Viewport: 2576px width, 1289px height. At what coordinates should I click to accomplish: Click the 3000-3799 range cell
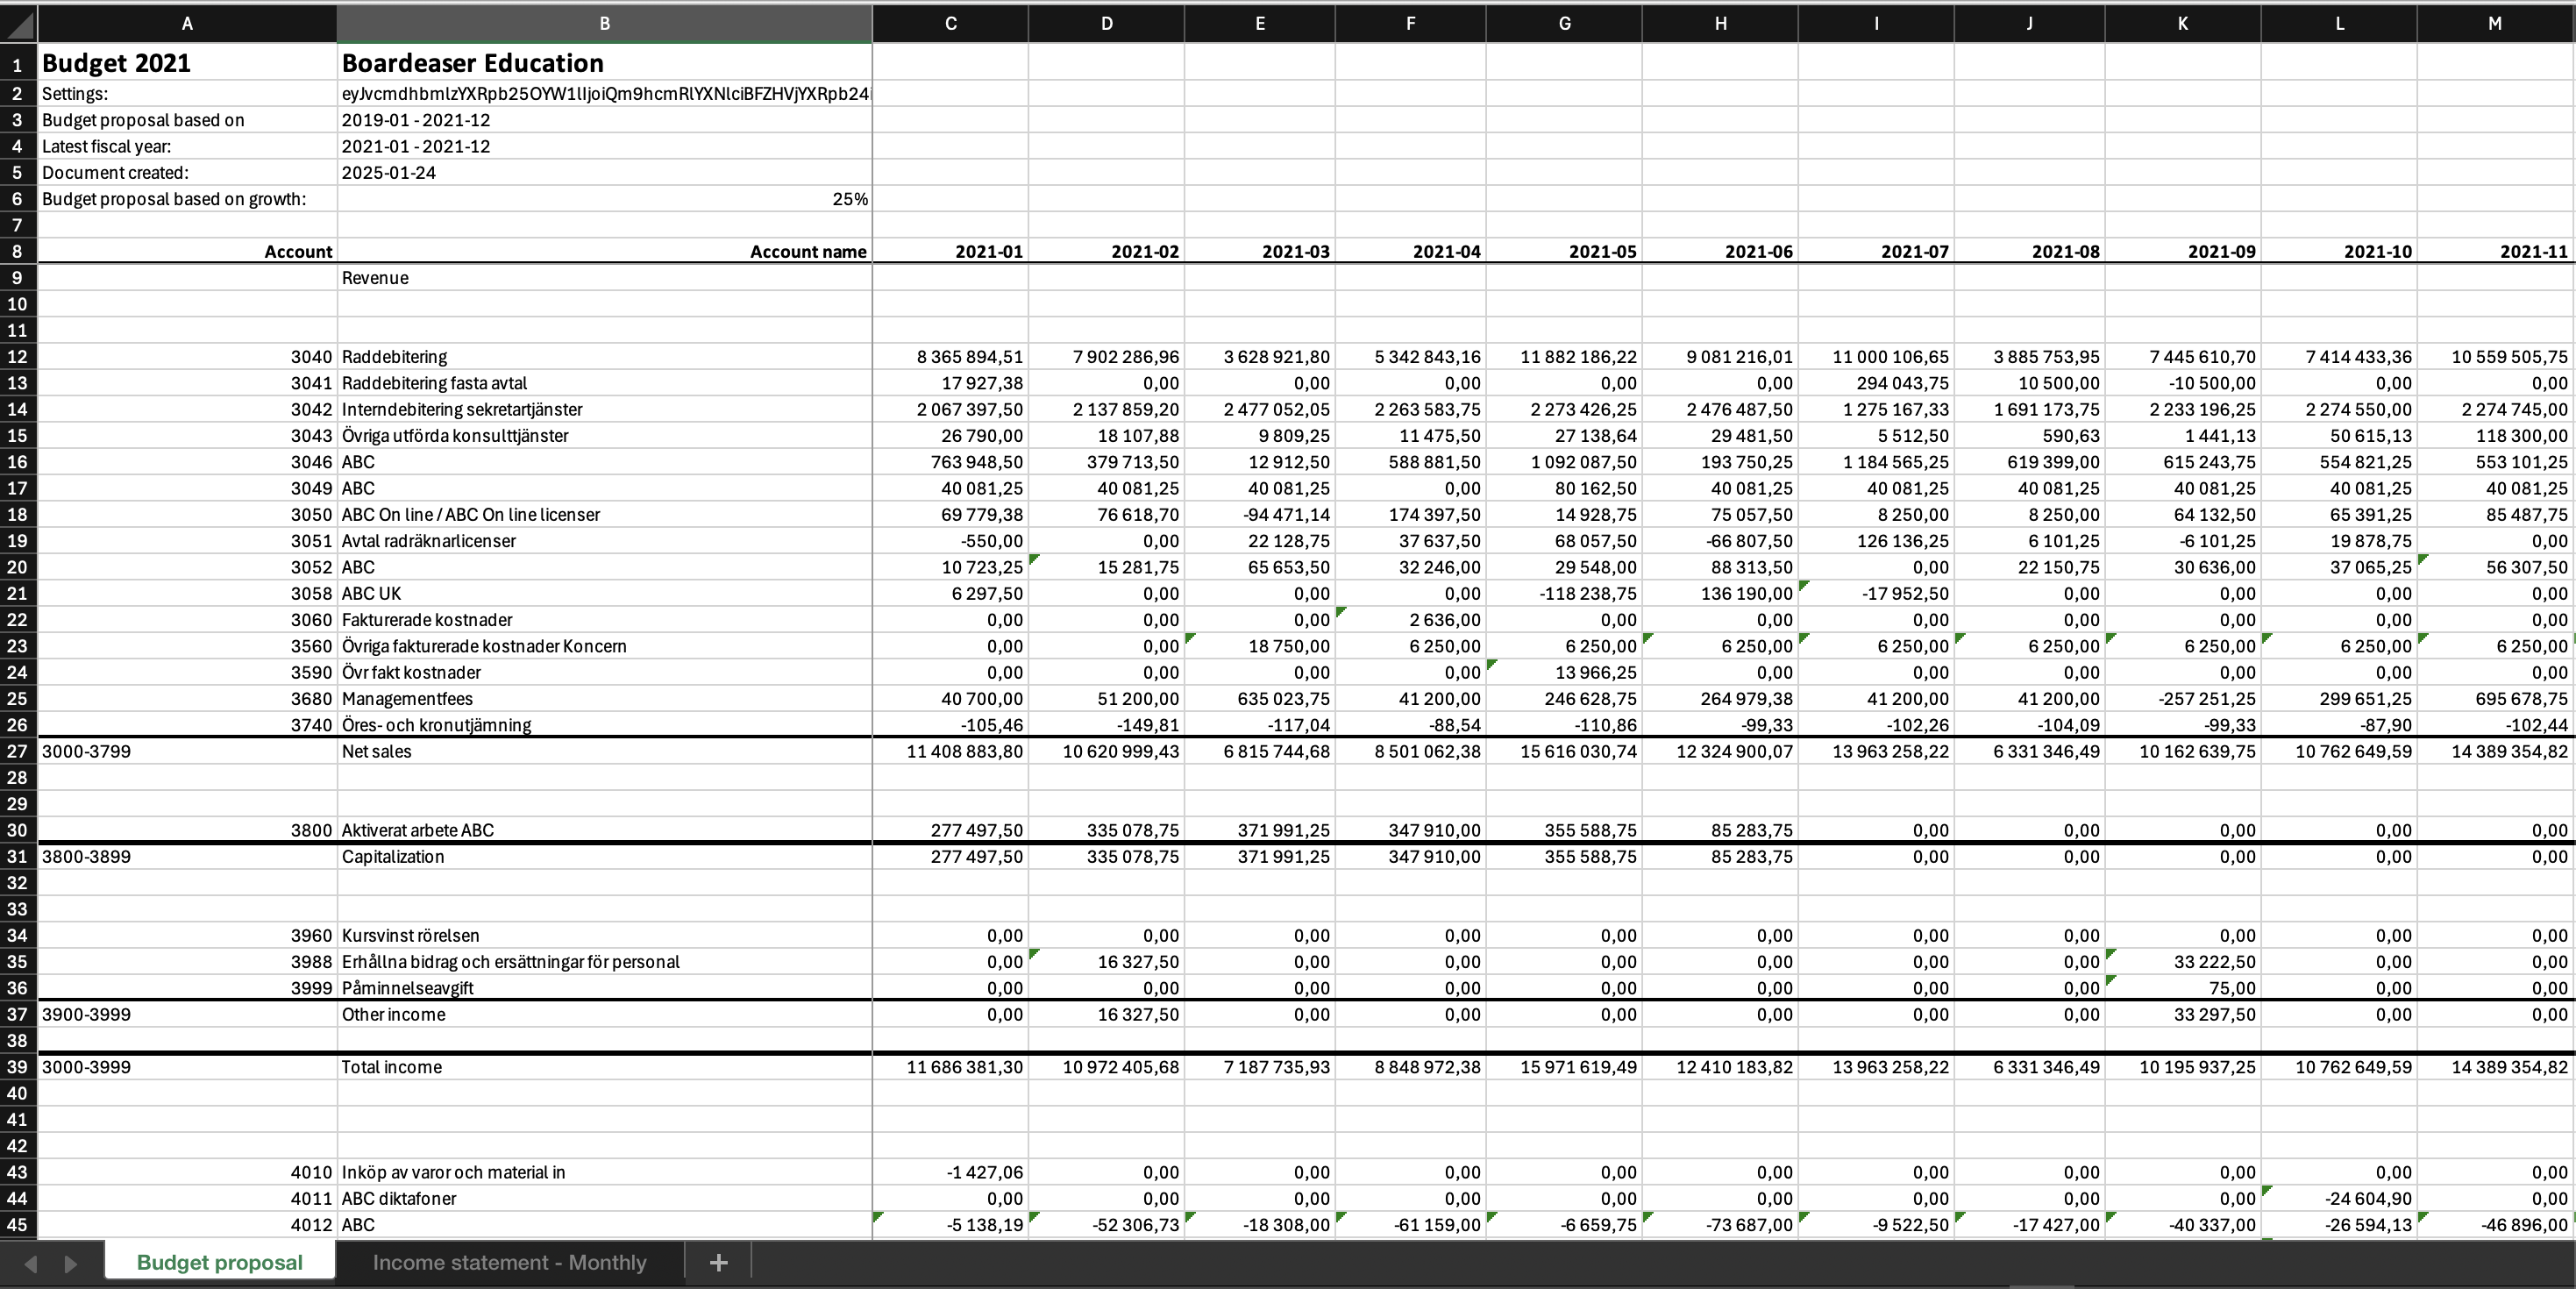[187, 751]
